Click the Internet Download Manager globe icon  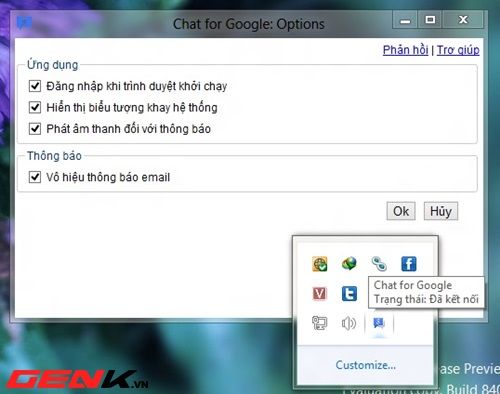click(x=349, y=264)
